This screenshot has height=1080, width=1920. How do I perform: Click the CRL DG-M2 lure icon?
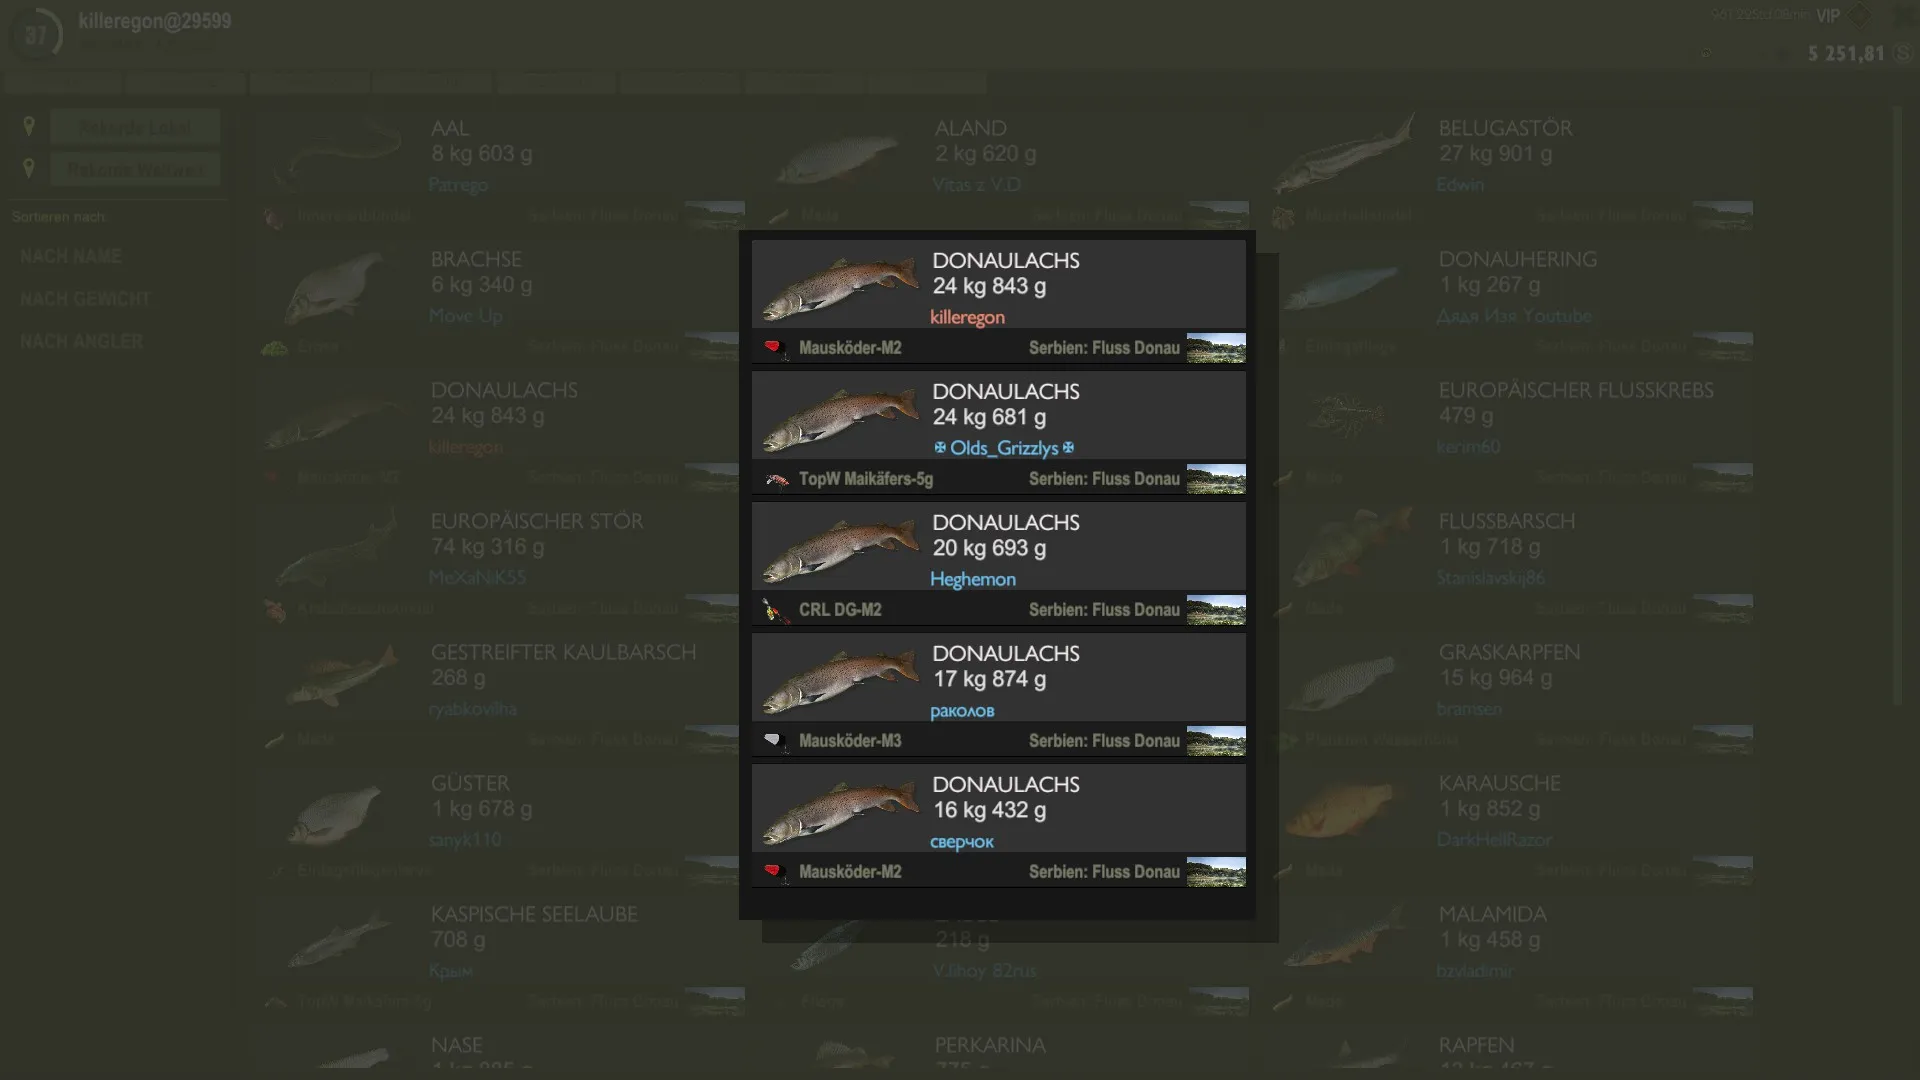pyautogui.click(x=772, y=610)
